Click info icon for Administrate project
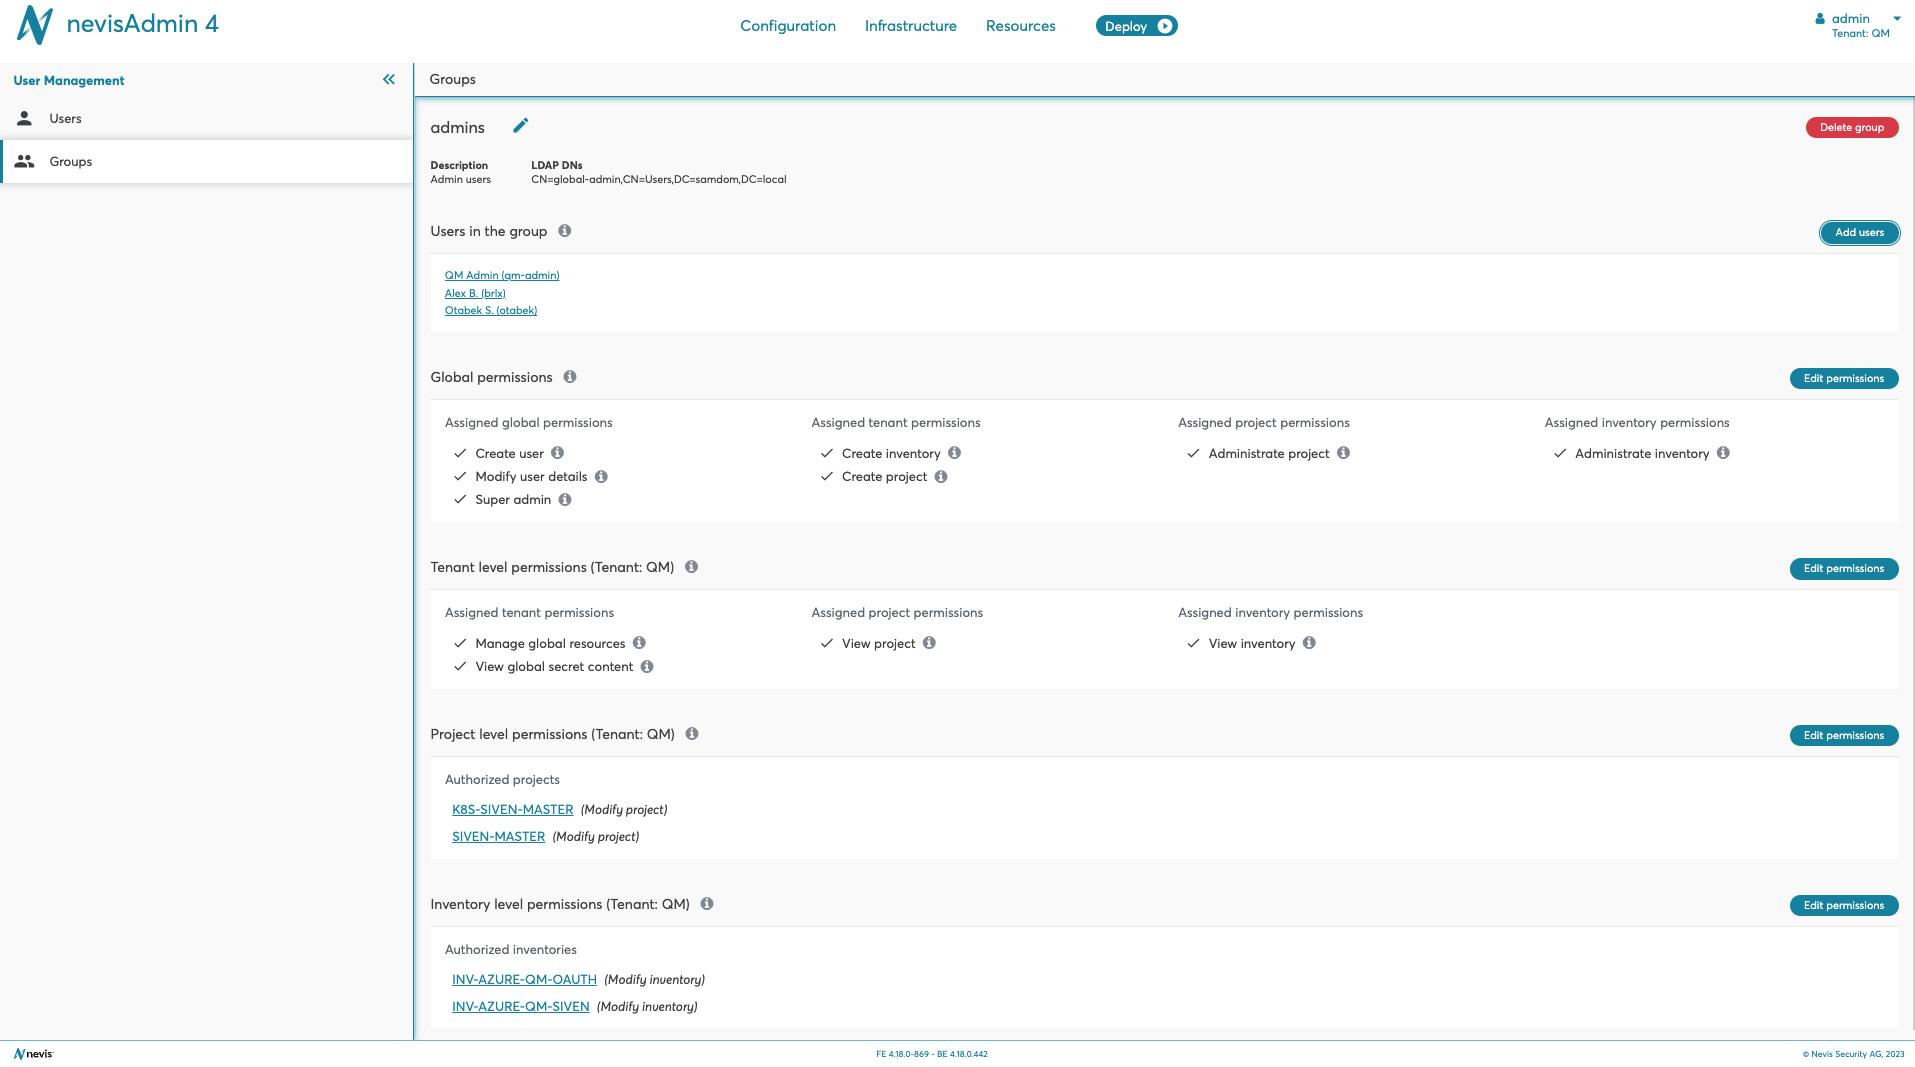 pos(1344,453)
